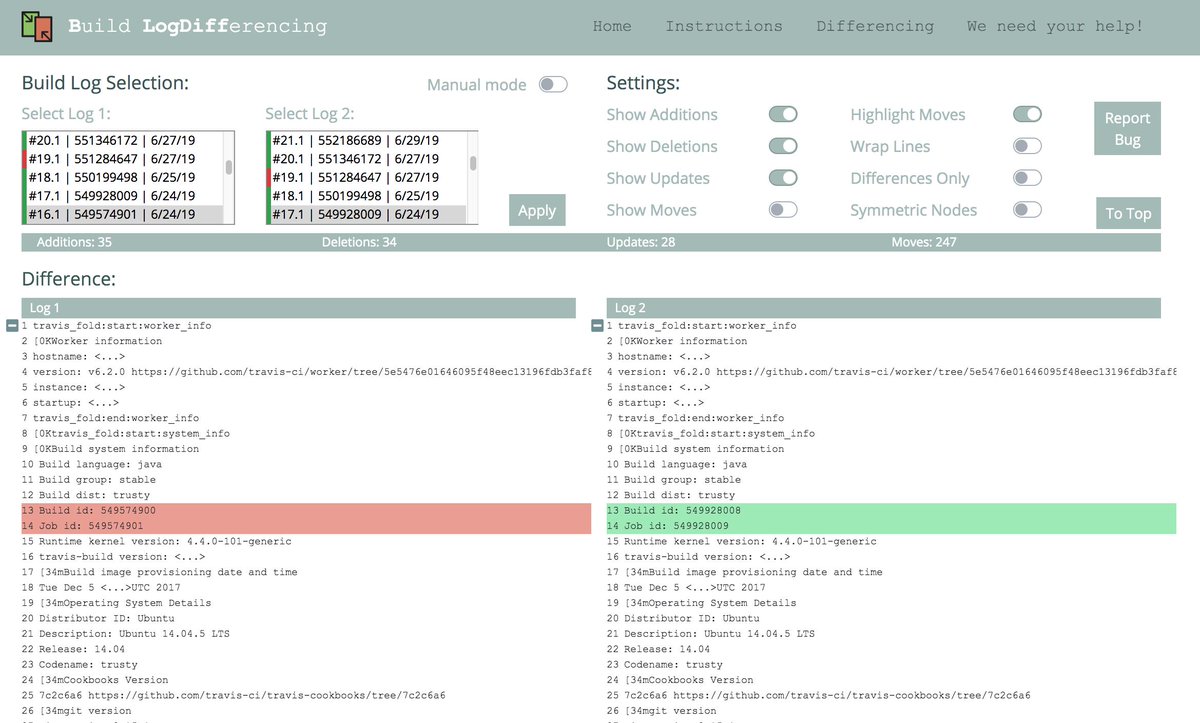This screenshot has height=723, width=1200.
Task: Go to Differencing nav item
Action: [x=875, y=27]
